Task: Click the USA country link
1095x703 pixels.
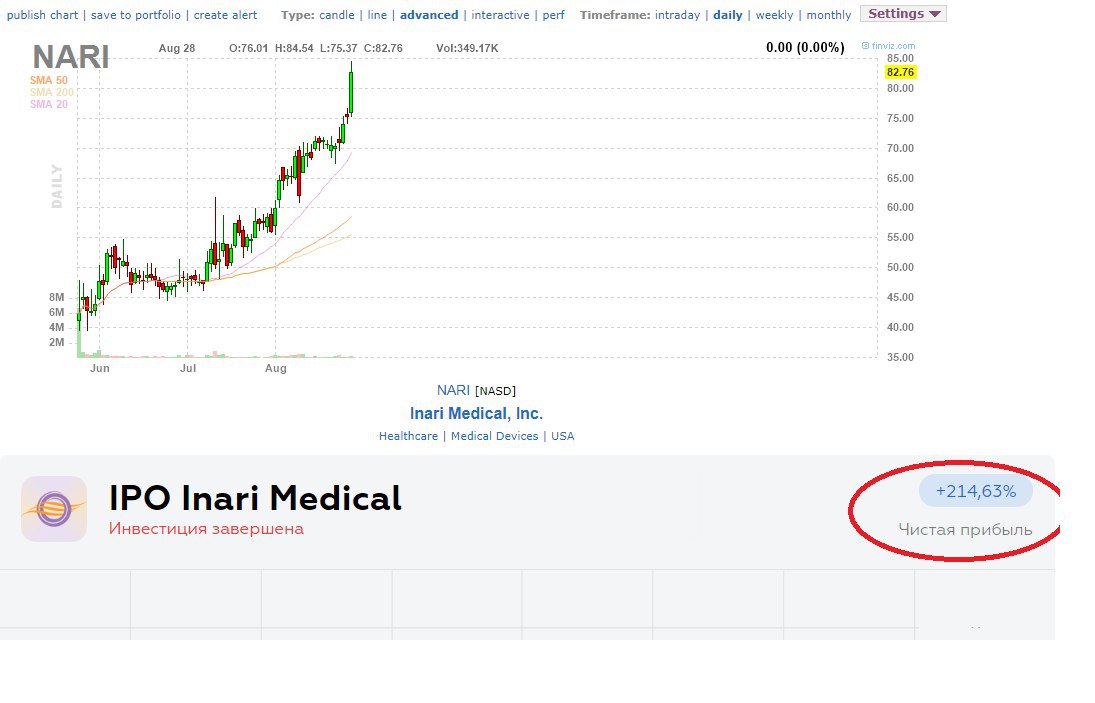Action: coord(562,436)
